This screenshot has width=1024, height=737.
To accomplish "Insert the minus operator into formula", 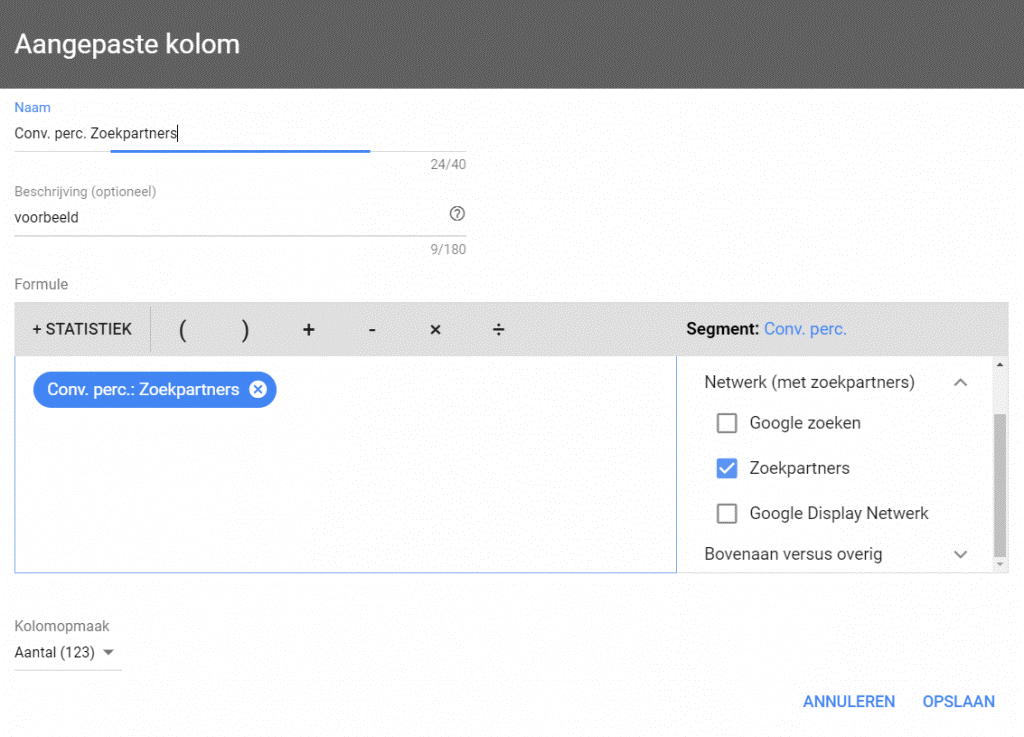I will tap(372, 330).
